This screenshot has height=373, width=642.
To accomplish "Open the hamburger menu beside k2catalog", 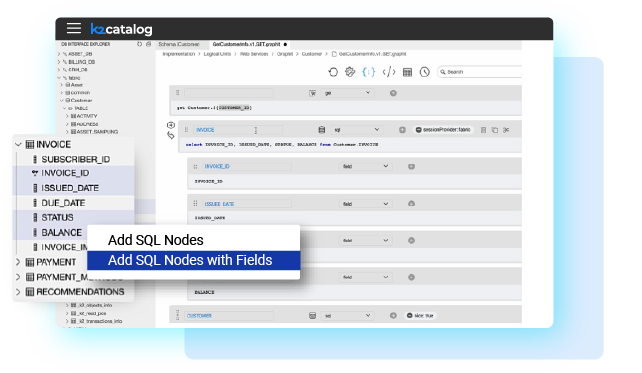I will 74,28.
